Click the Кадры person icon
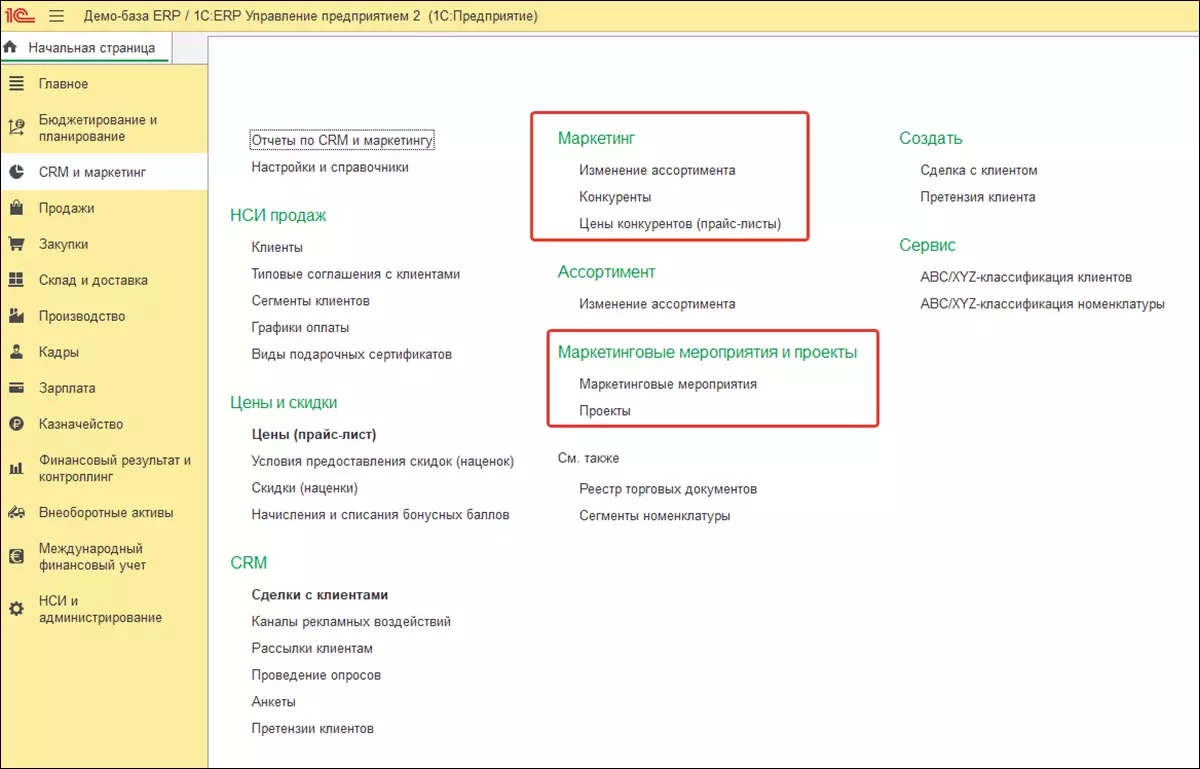Screen dimensions: 1200x769 [16, 352]
